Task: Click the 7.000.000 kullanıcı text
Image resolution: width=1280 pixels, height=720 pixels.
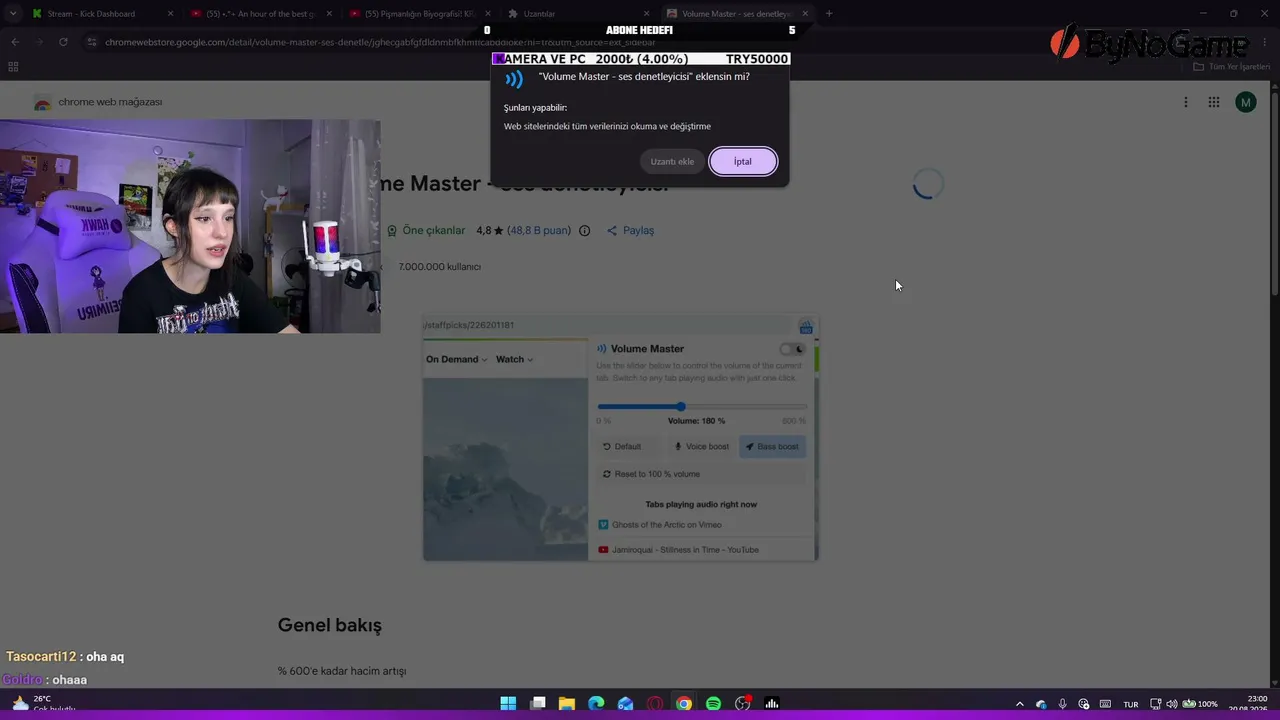Action: click(x=440, y=267)
